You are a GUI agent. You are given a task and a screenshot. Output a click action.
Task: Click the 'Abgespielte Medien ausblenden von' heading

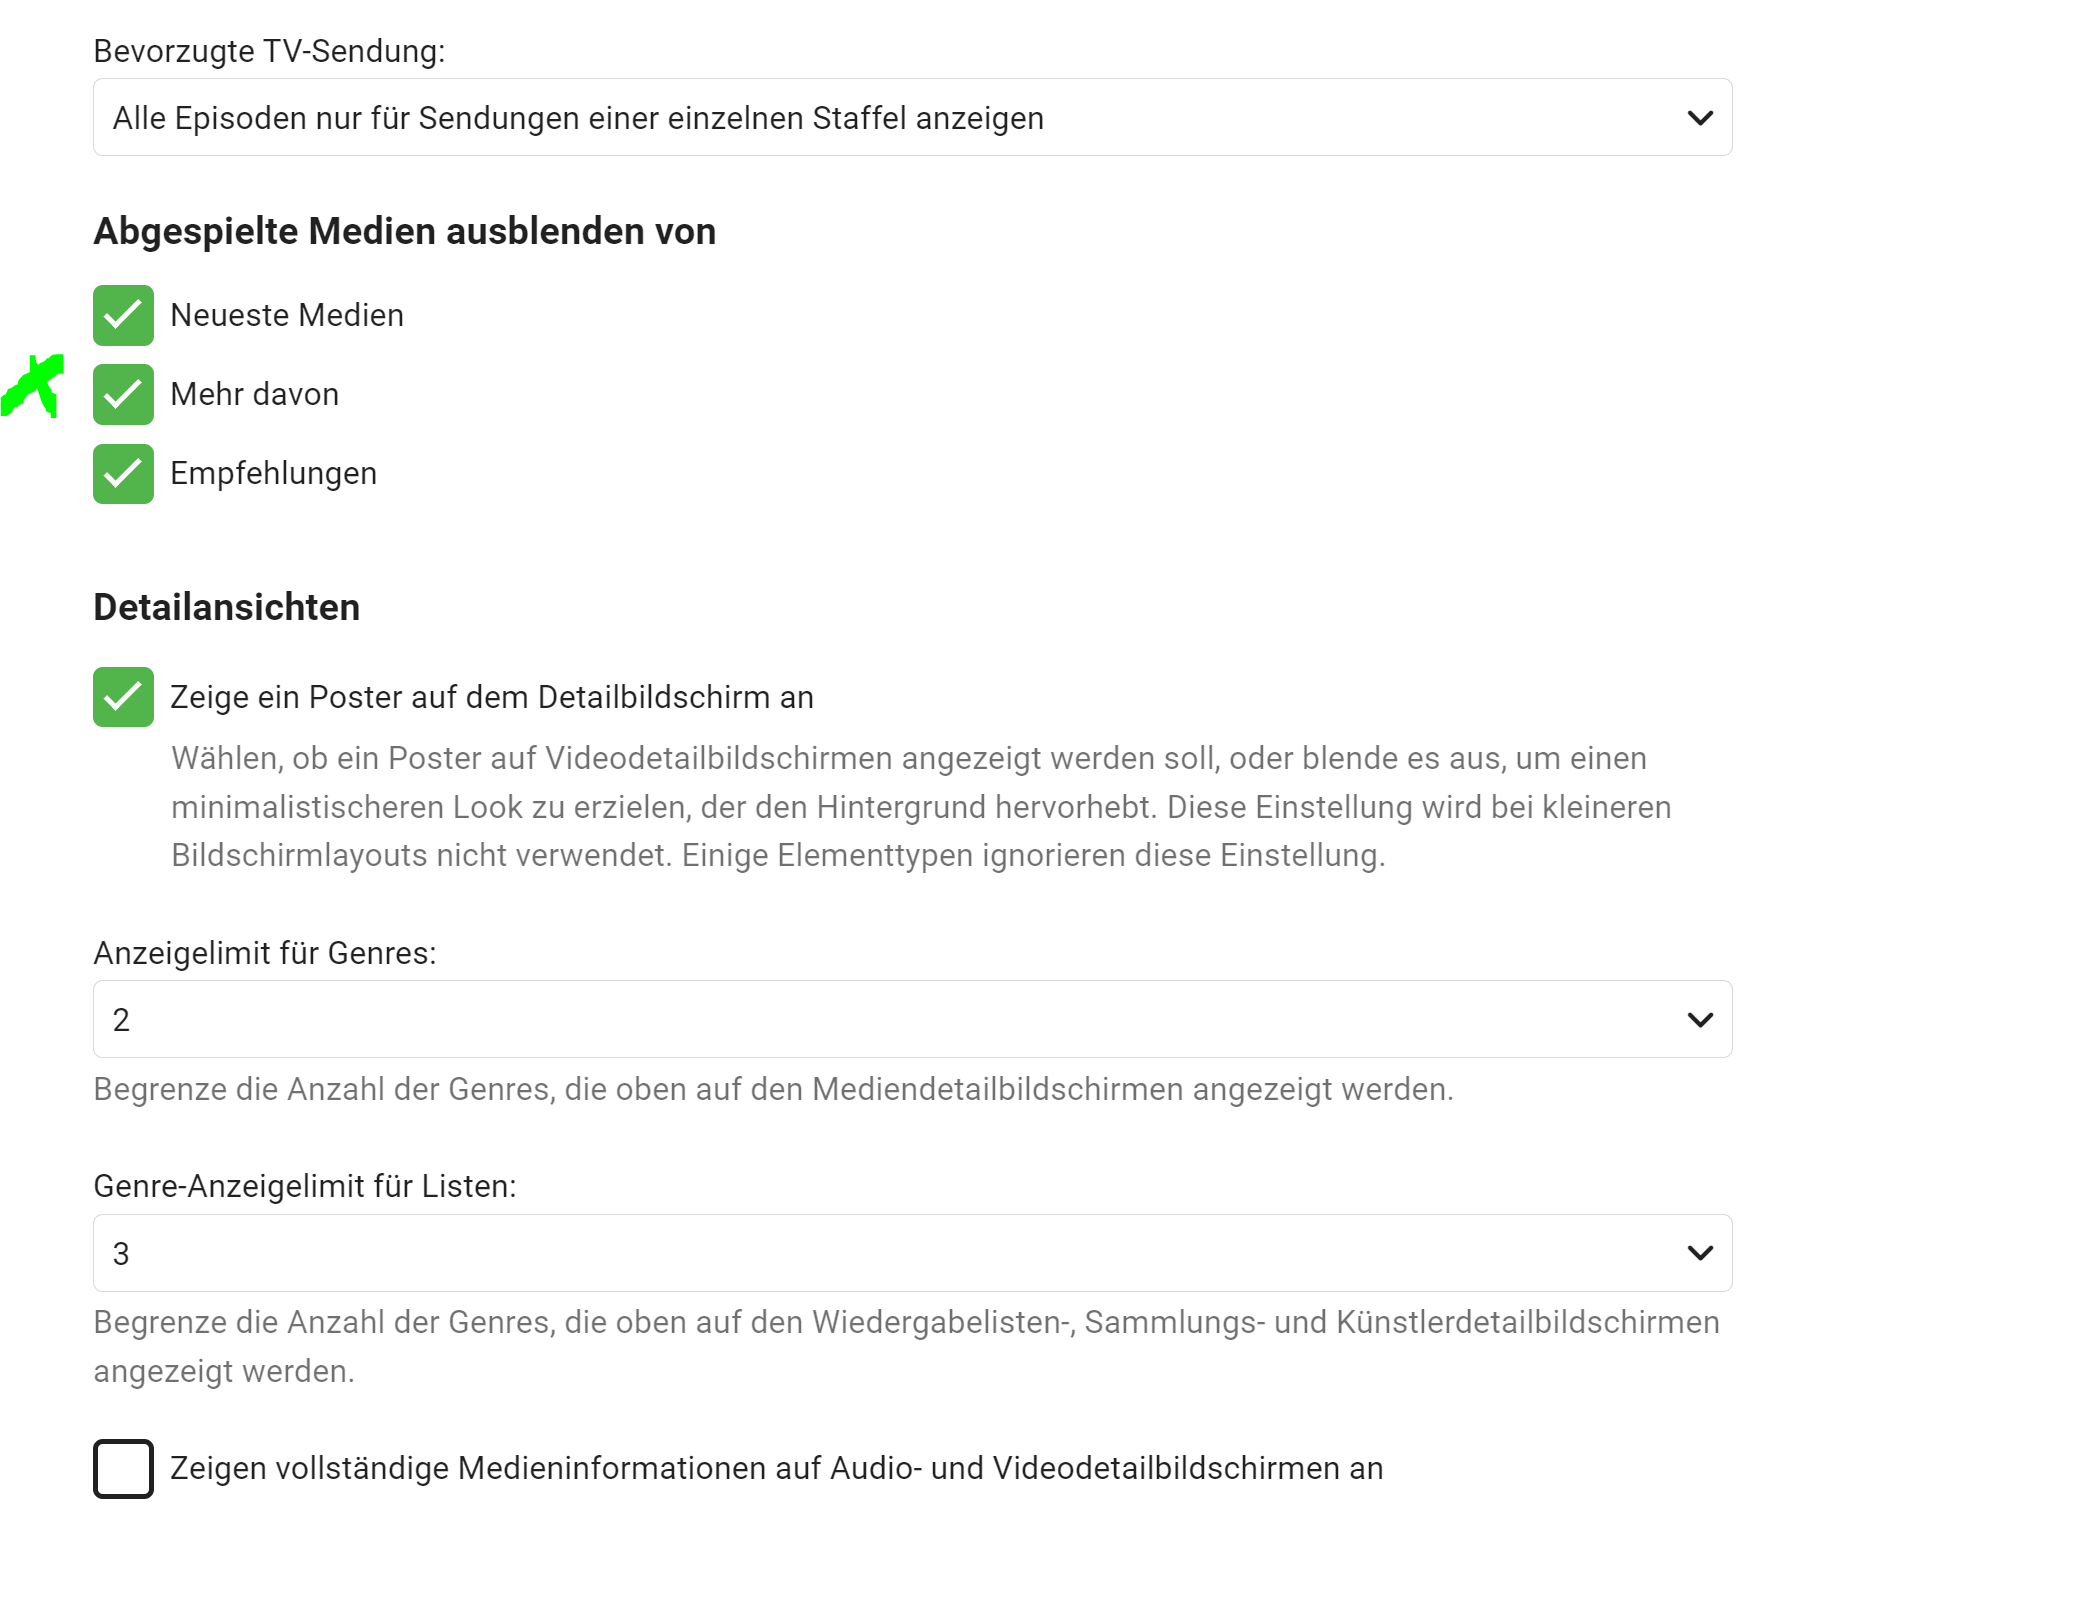pos(404,232)
